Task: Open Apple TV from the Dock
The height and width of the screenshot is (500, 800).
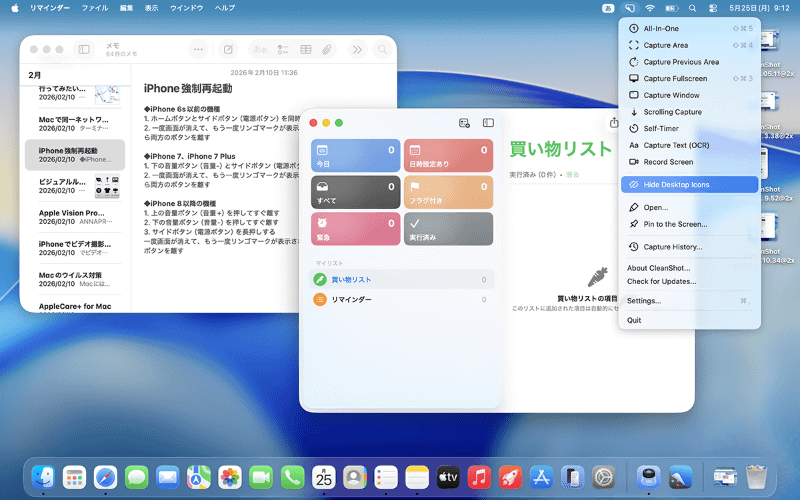Action: (448, 478)
